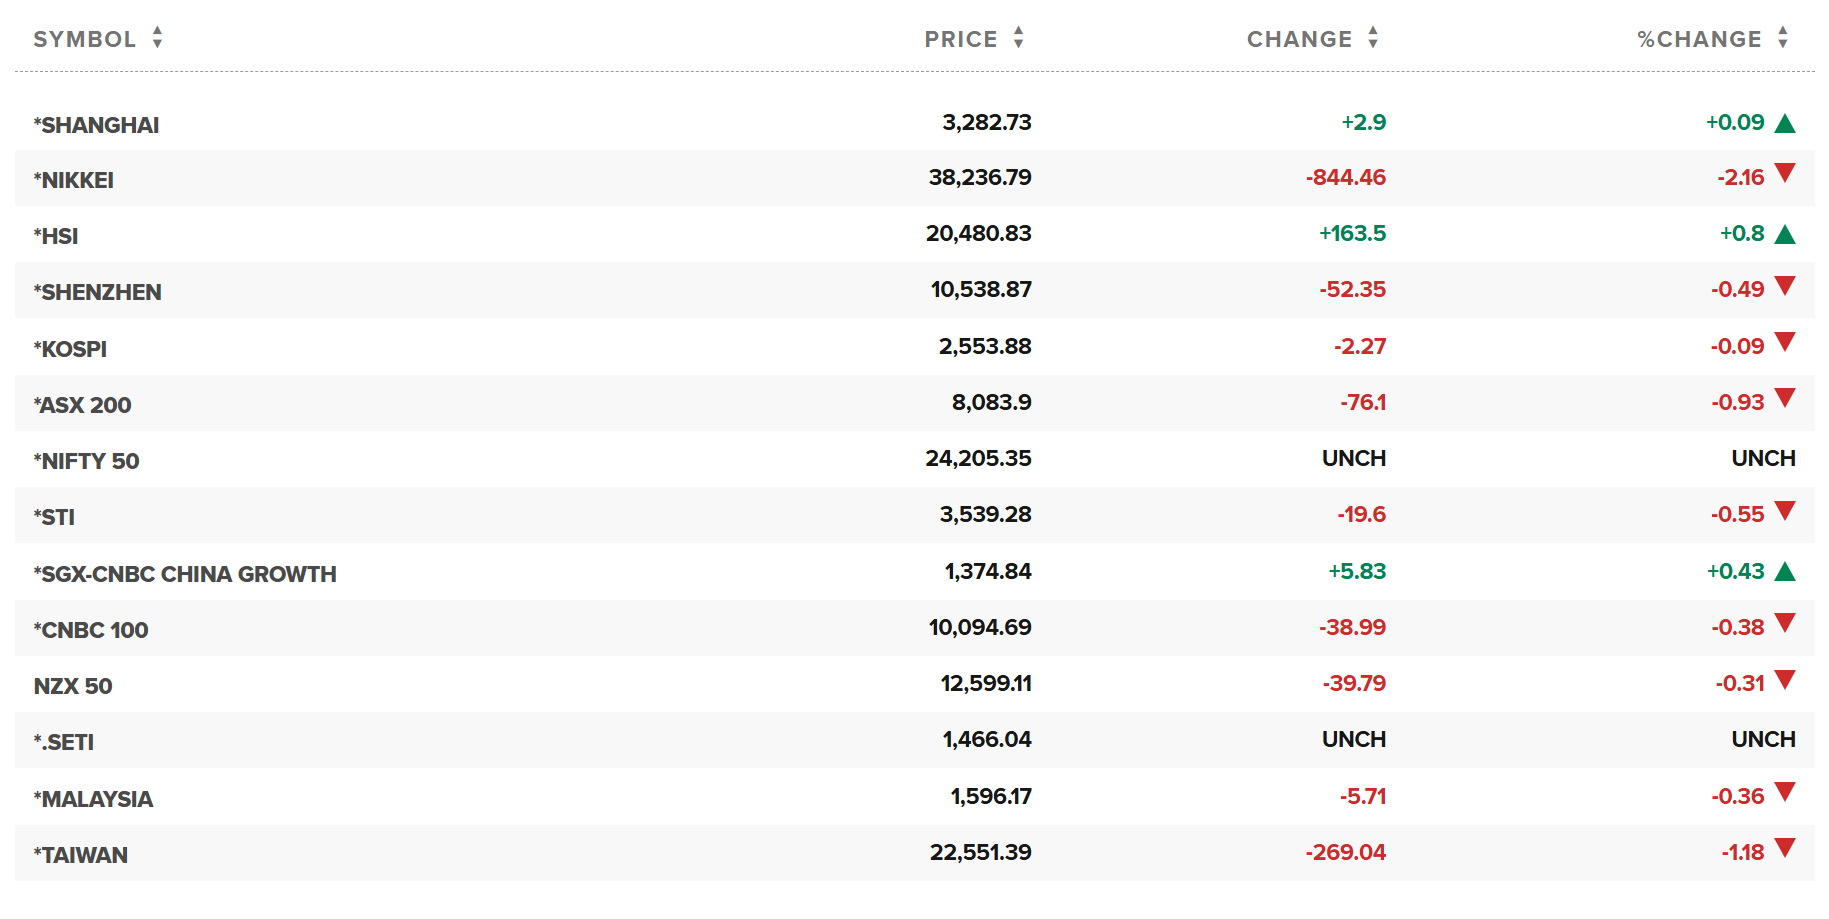The image size is (1829, 919).
Task: Select Shanghai price 3,282.73
Action: coord(986,122)
